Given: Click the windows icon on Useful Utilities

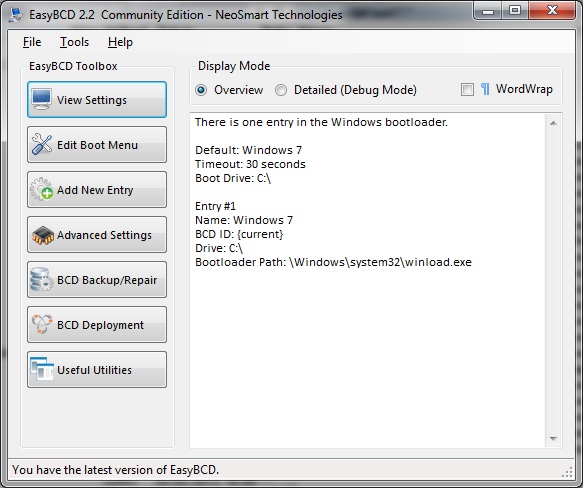Looking at the screenshot, I should coord(42,369).
